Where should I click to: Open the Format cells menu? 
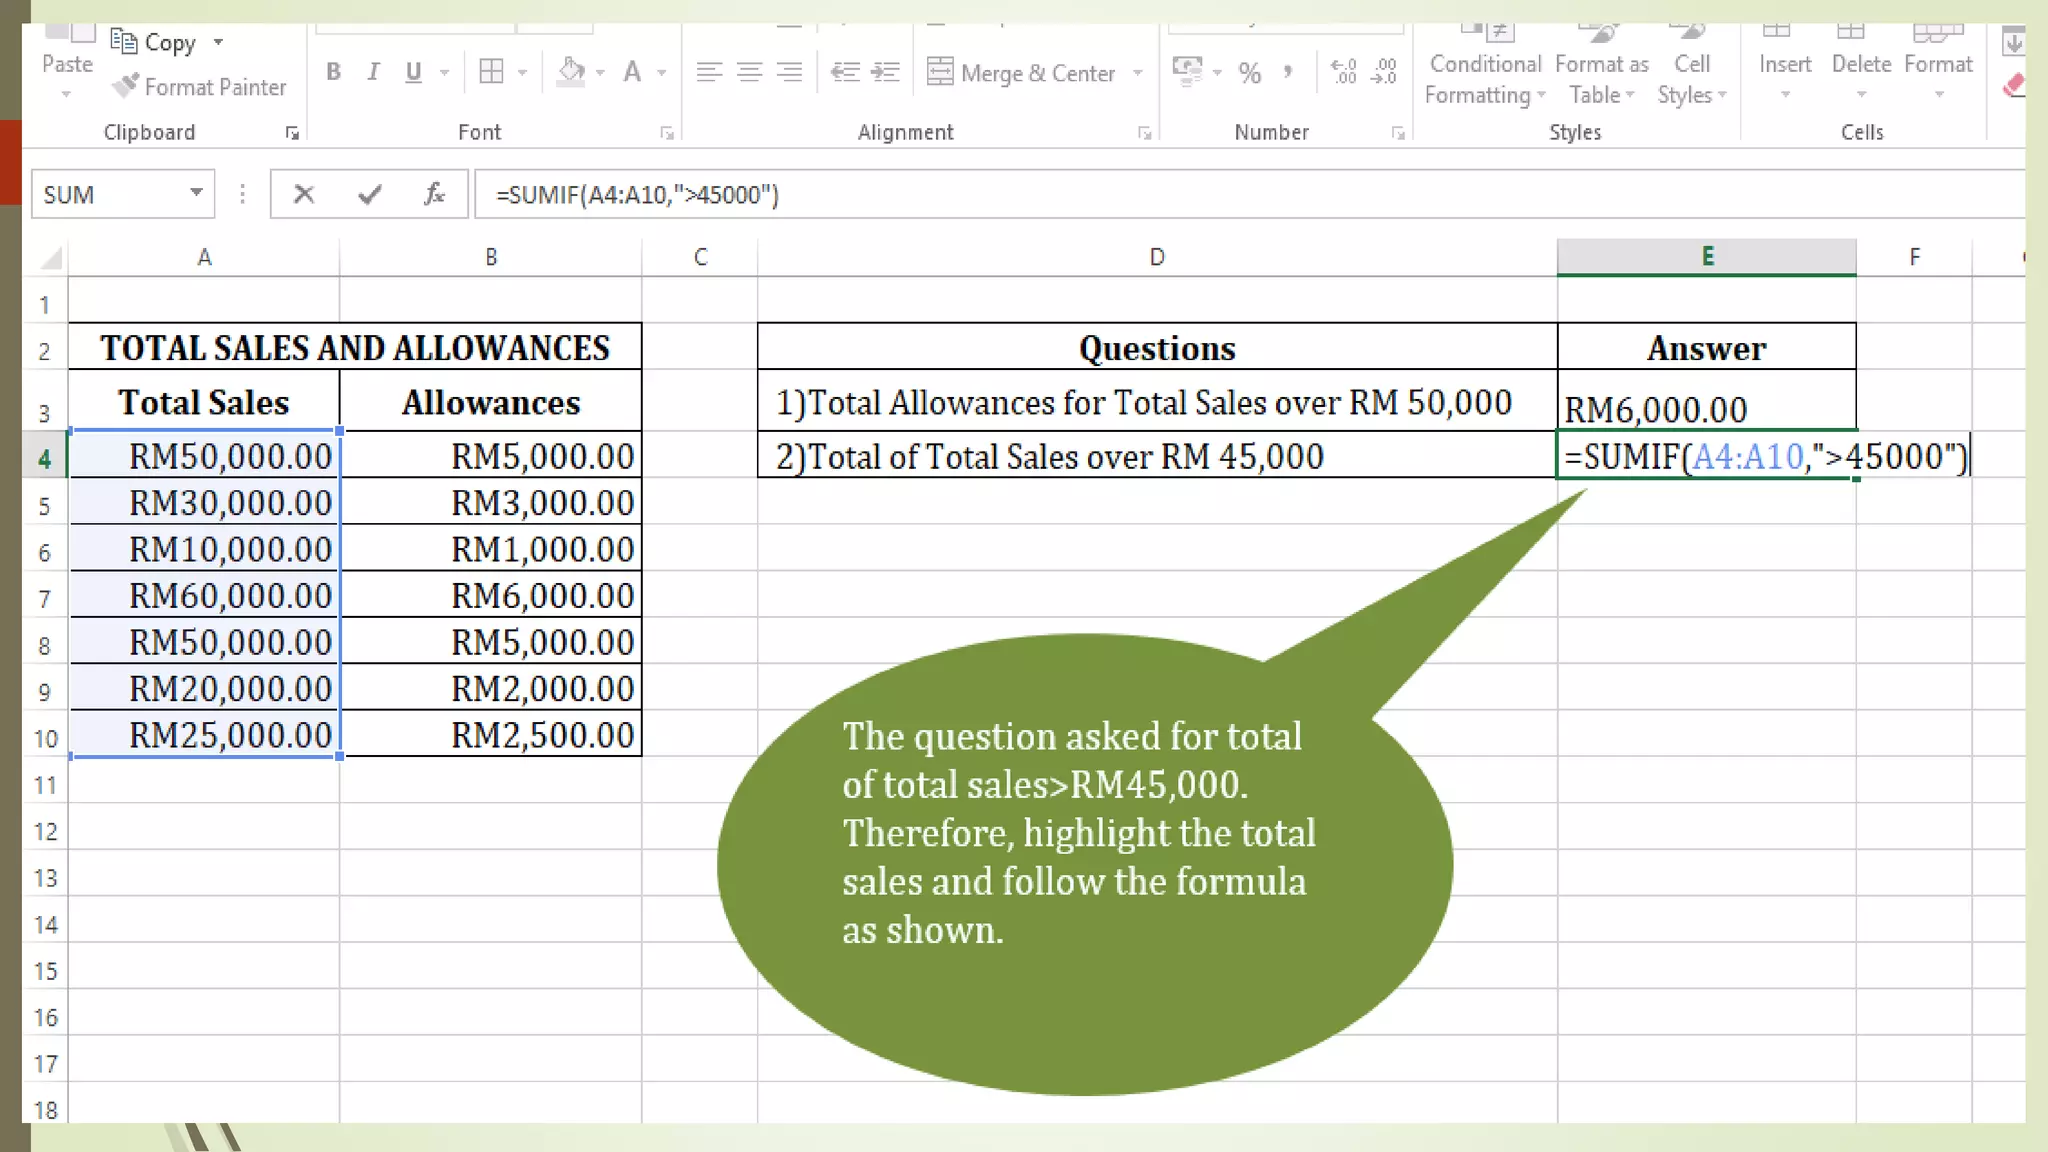(1938, 63)
